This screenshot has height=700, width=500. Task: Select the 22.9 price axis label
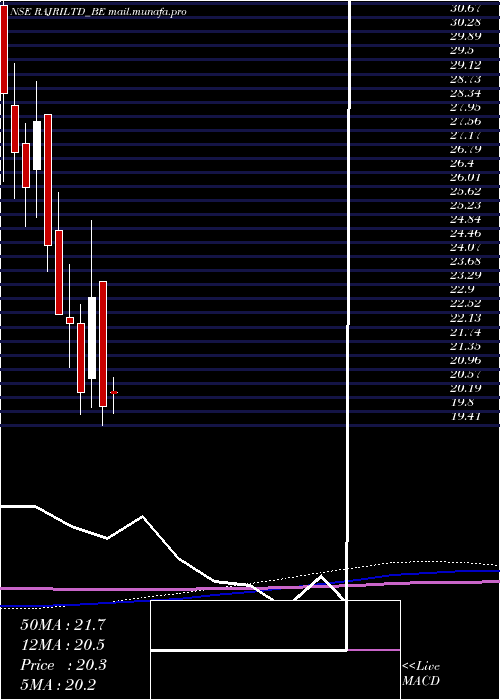point(462,290)
